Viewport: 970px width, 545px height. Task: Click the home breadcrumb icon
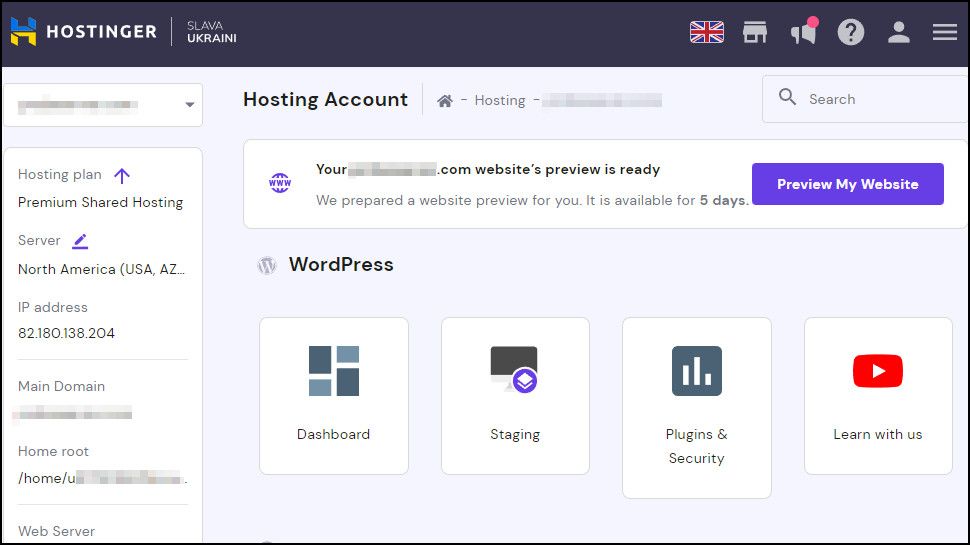(444, 101)
